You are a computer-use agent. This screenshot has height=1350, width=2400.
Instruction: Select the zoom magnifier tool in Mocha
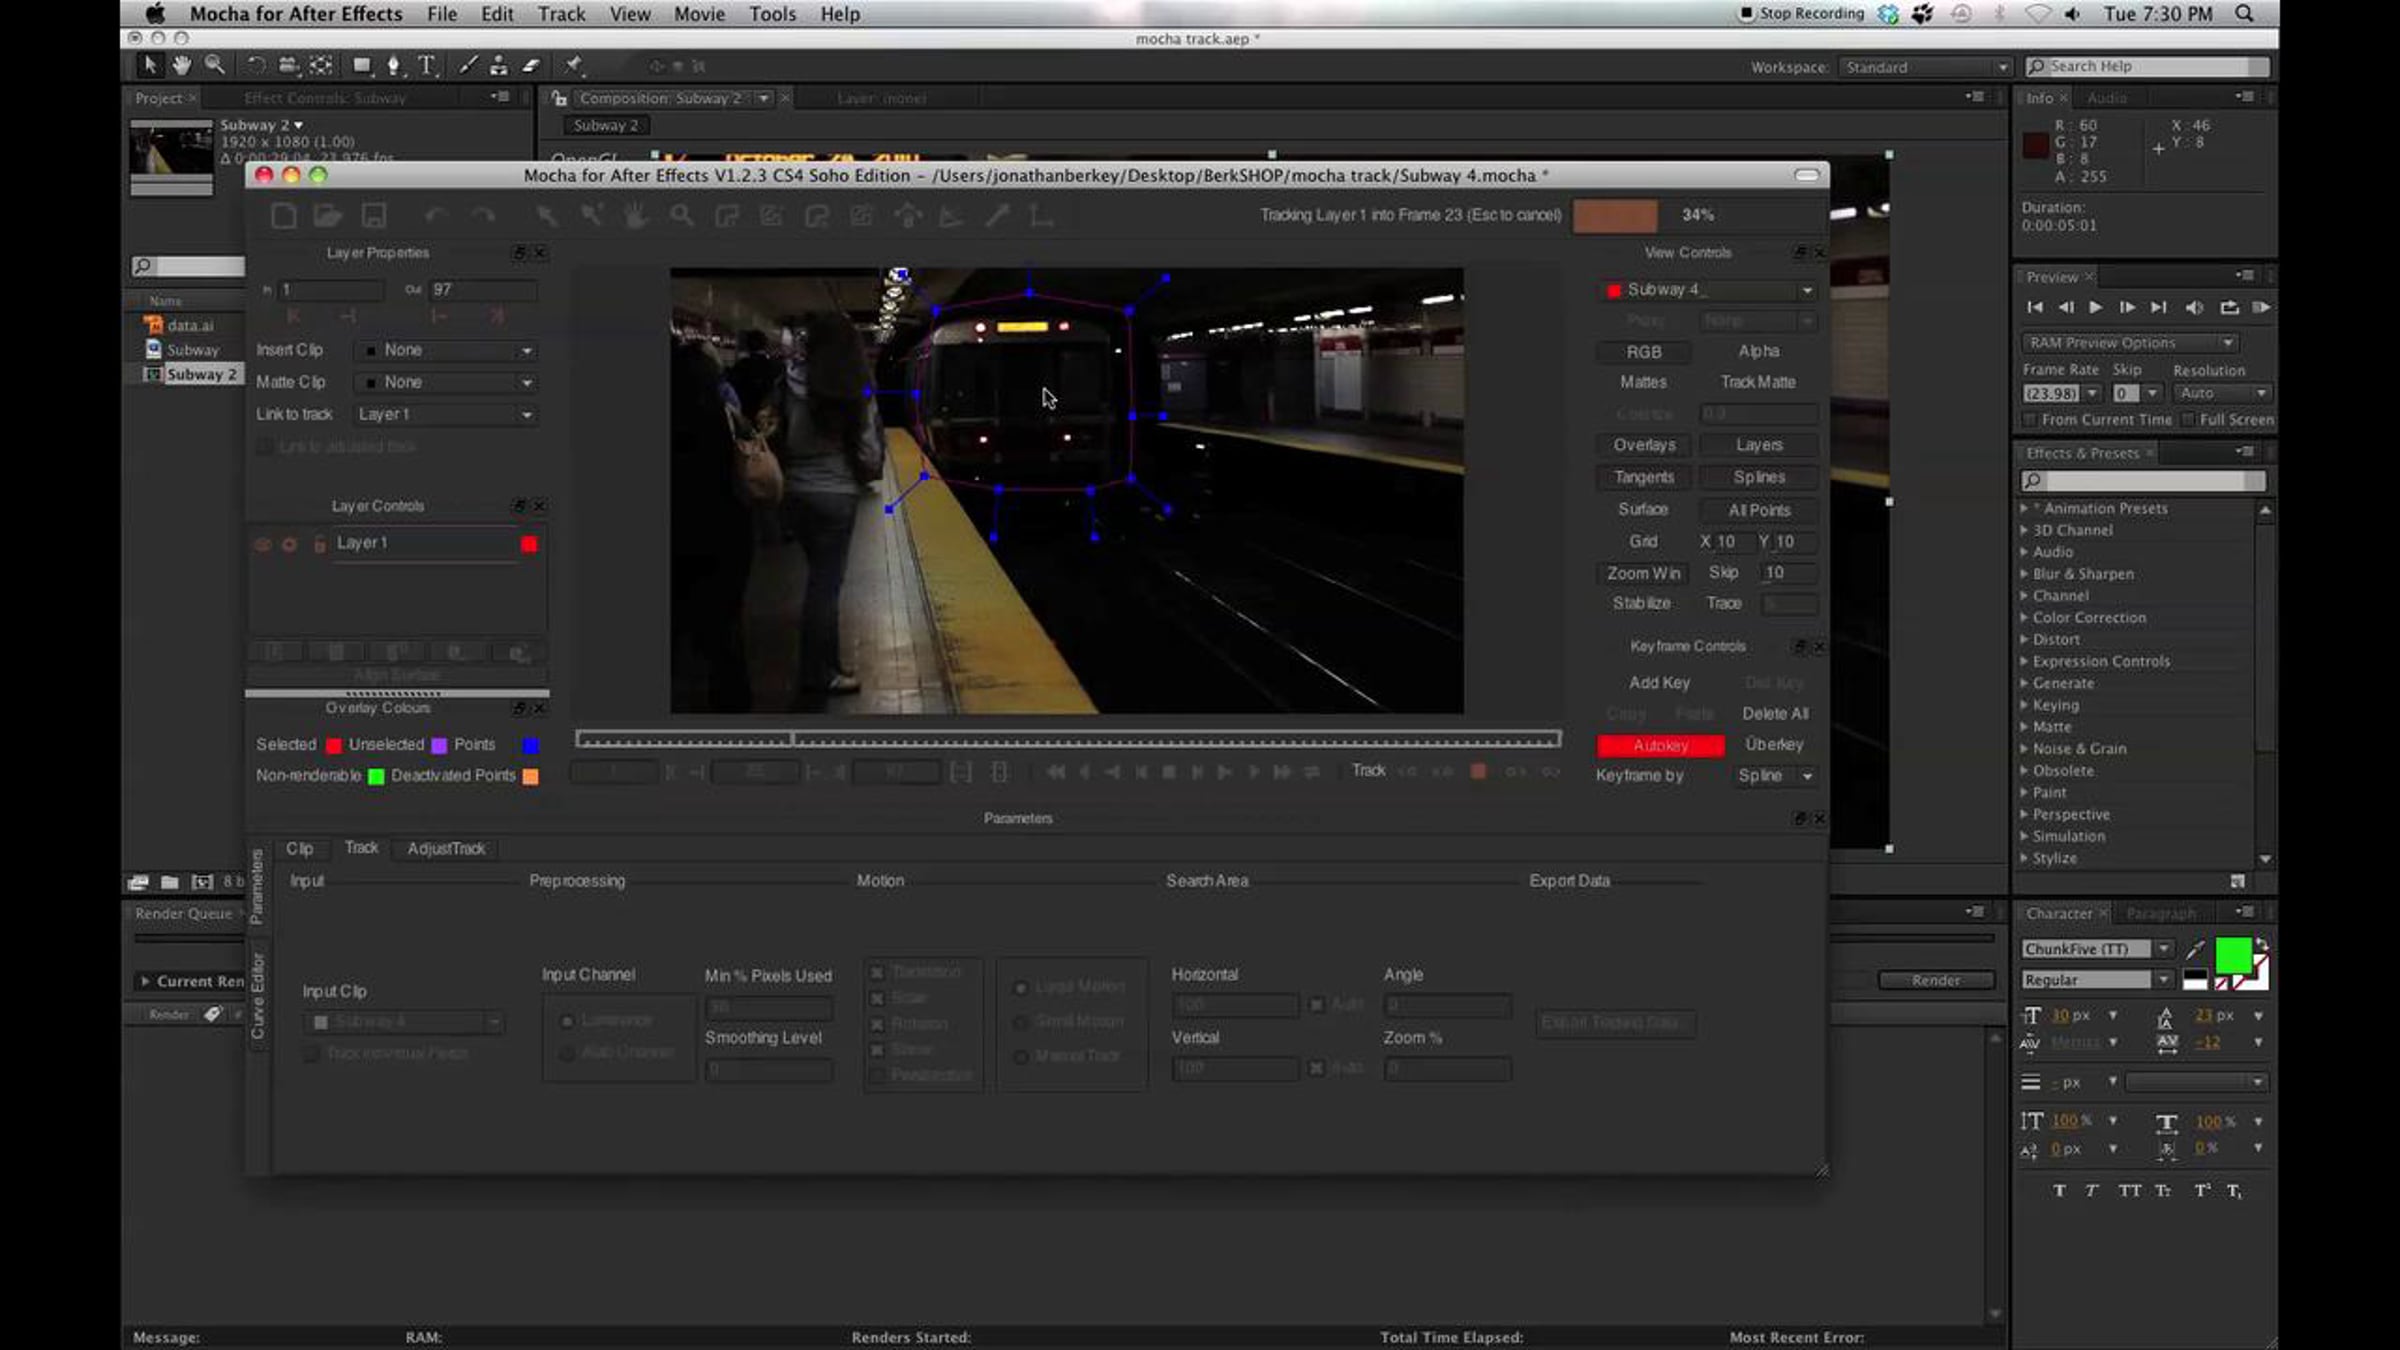point(682,216)
